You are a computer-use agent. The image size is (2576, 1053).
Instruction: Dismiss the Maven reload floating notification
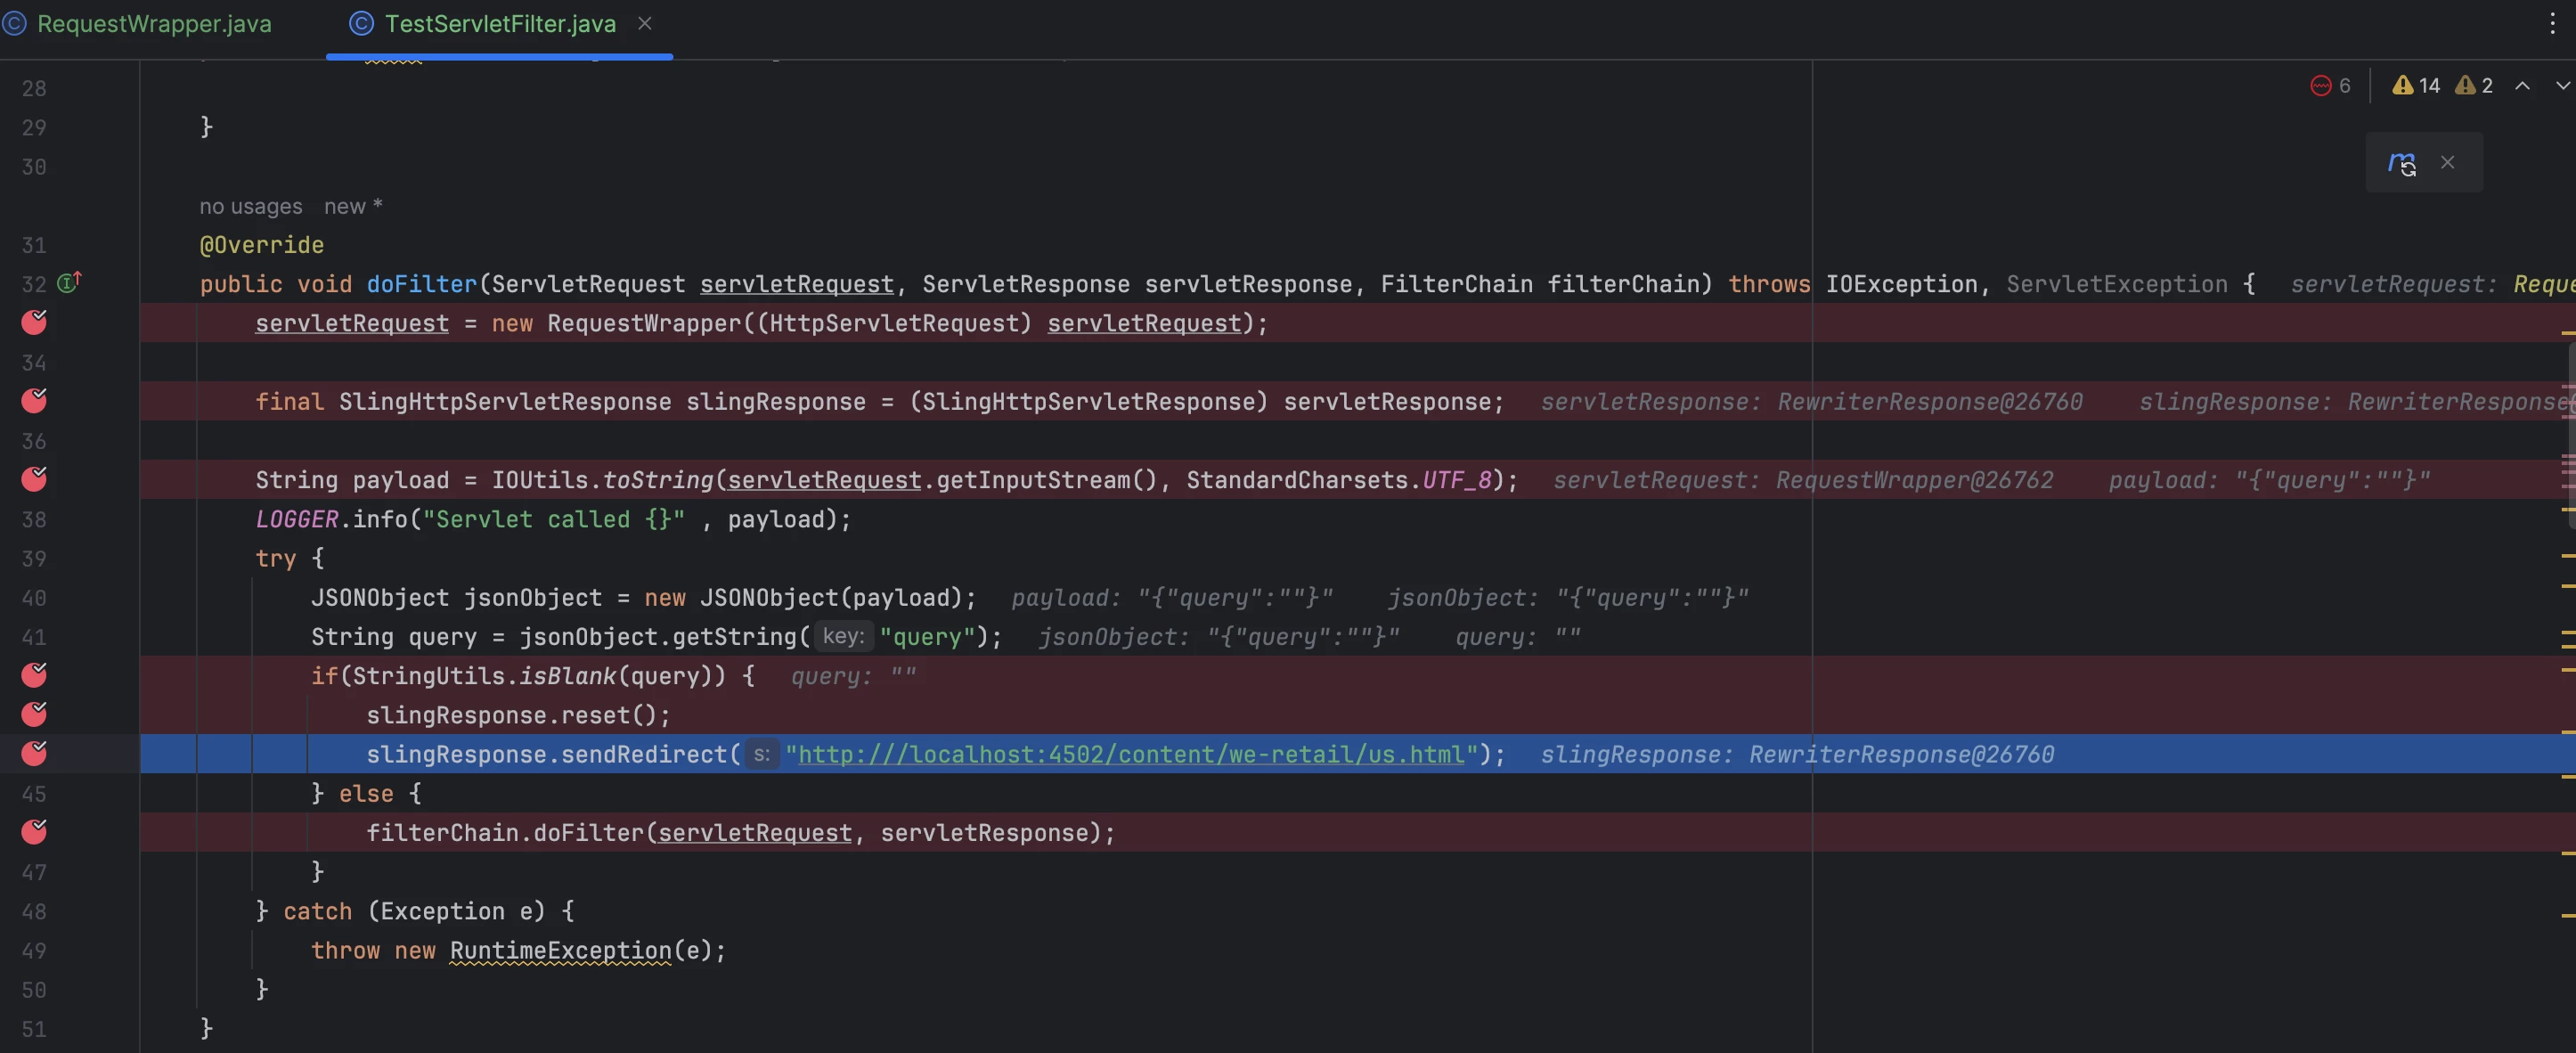pyautogui.click(x=2447, y=162)
